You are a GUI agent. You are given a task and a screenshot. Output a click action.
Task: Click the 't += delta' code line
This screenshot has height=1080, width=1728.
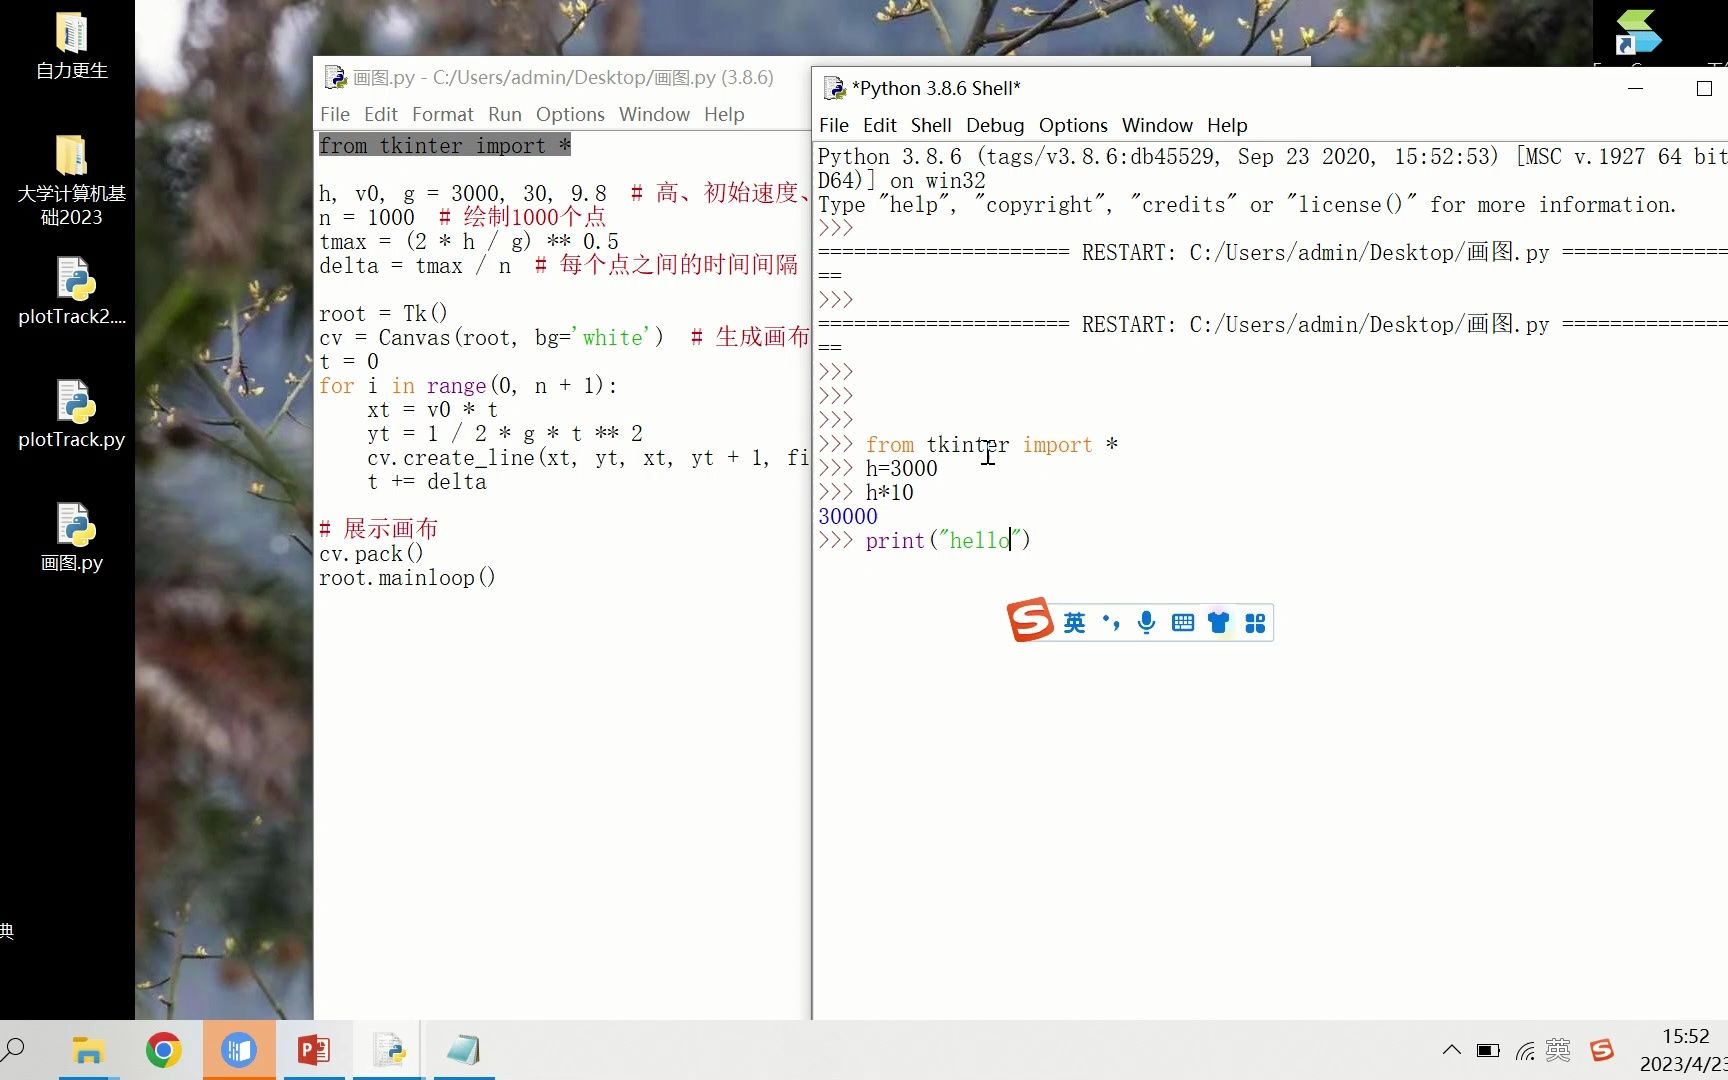[427, 482]
